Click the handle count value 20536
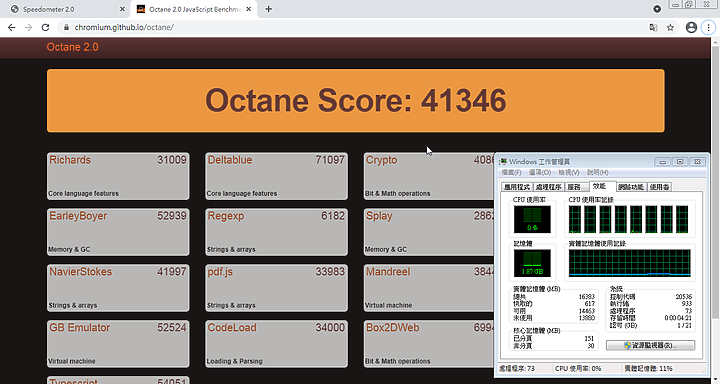 (683, 297)
